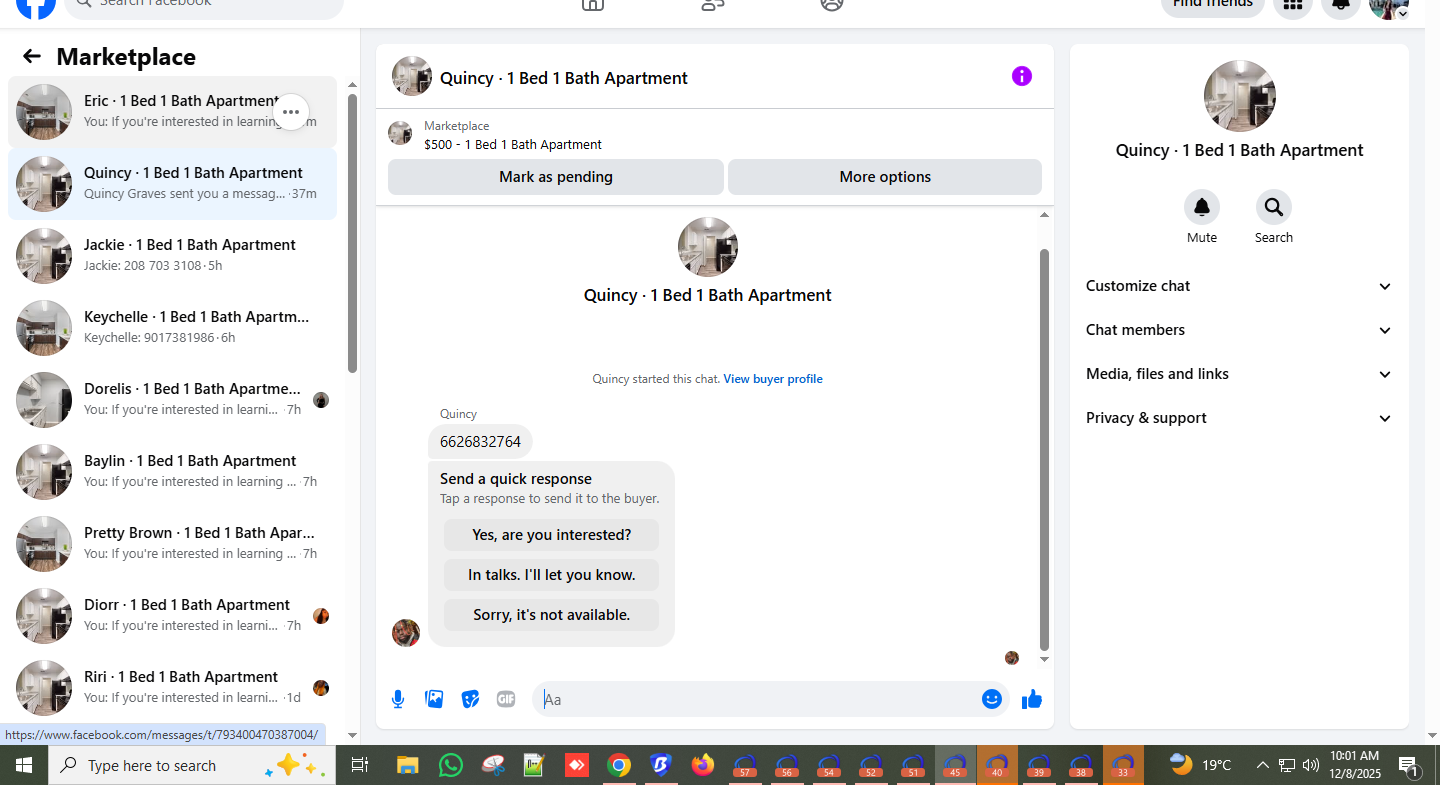Send quick reply 'Sorry, it's not available.'
Viewport: 1440px width, 785px height.
(x=552, y=615)
